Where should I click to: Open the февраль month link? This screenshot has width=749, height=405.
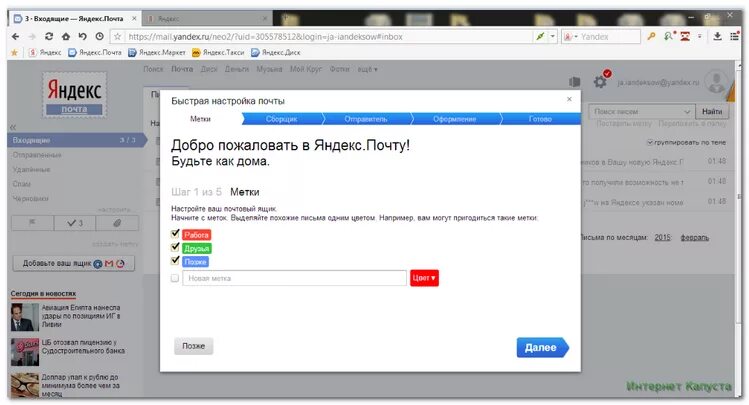(695, 237)
